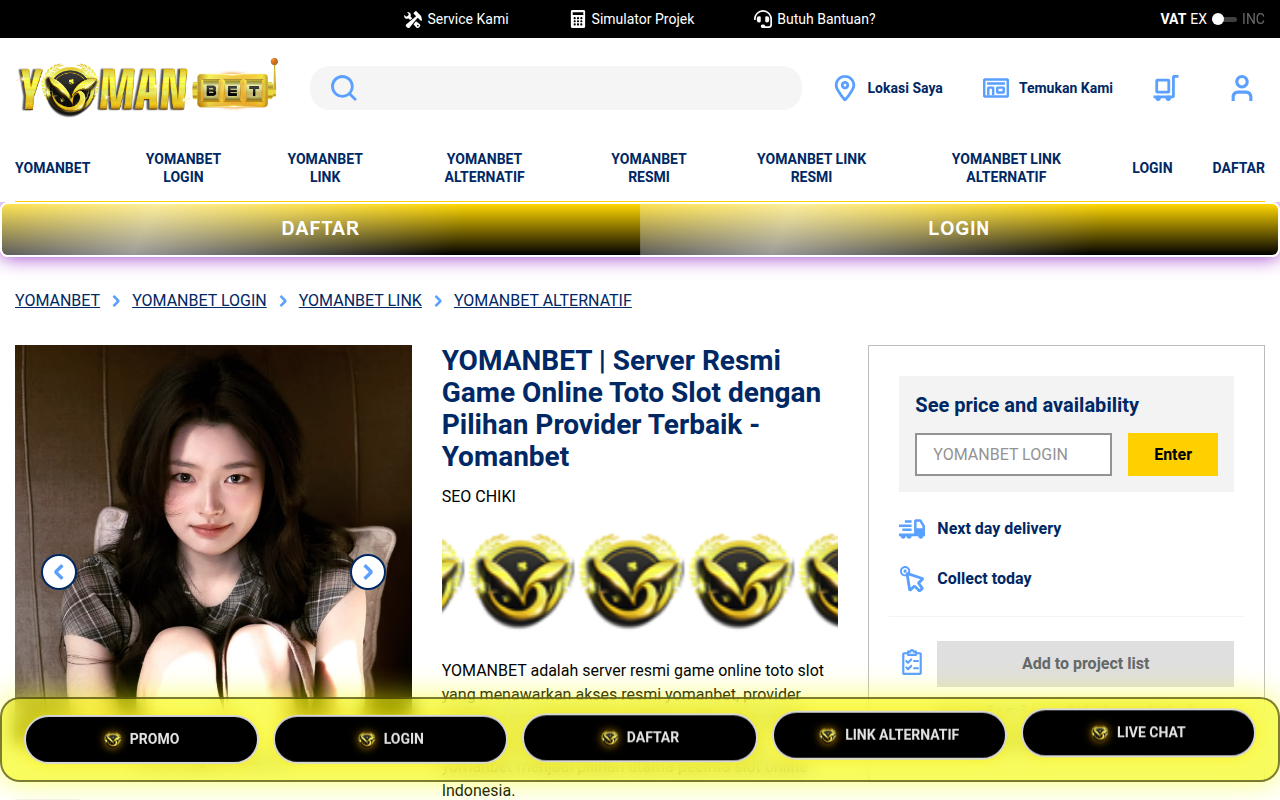Open YOMANBET RESMI nav menu item
This screenshot has height=800, width=1280.
point(649,168)
